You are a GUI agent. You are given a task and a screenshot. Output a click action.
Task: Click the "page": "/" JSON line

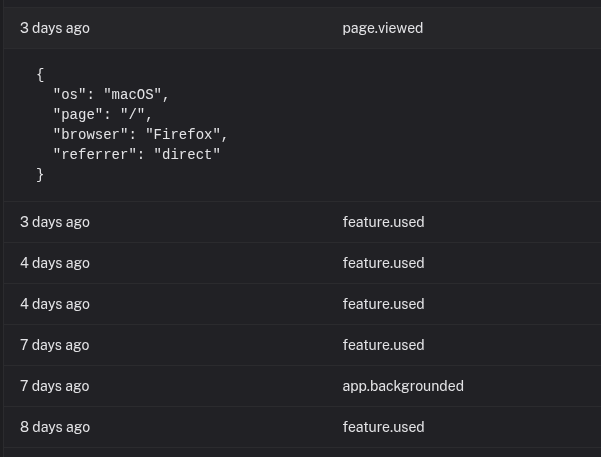(x=102, y=114)
